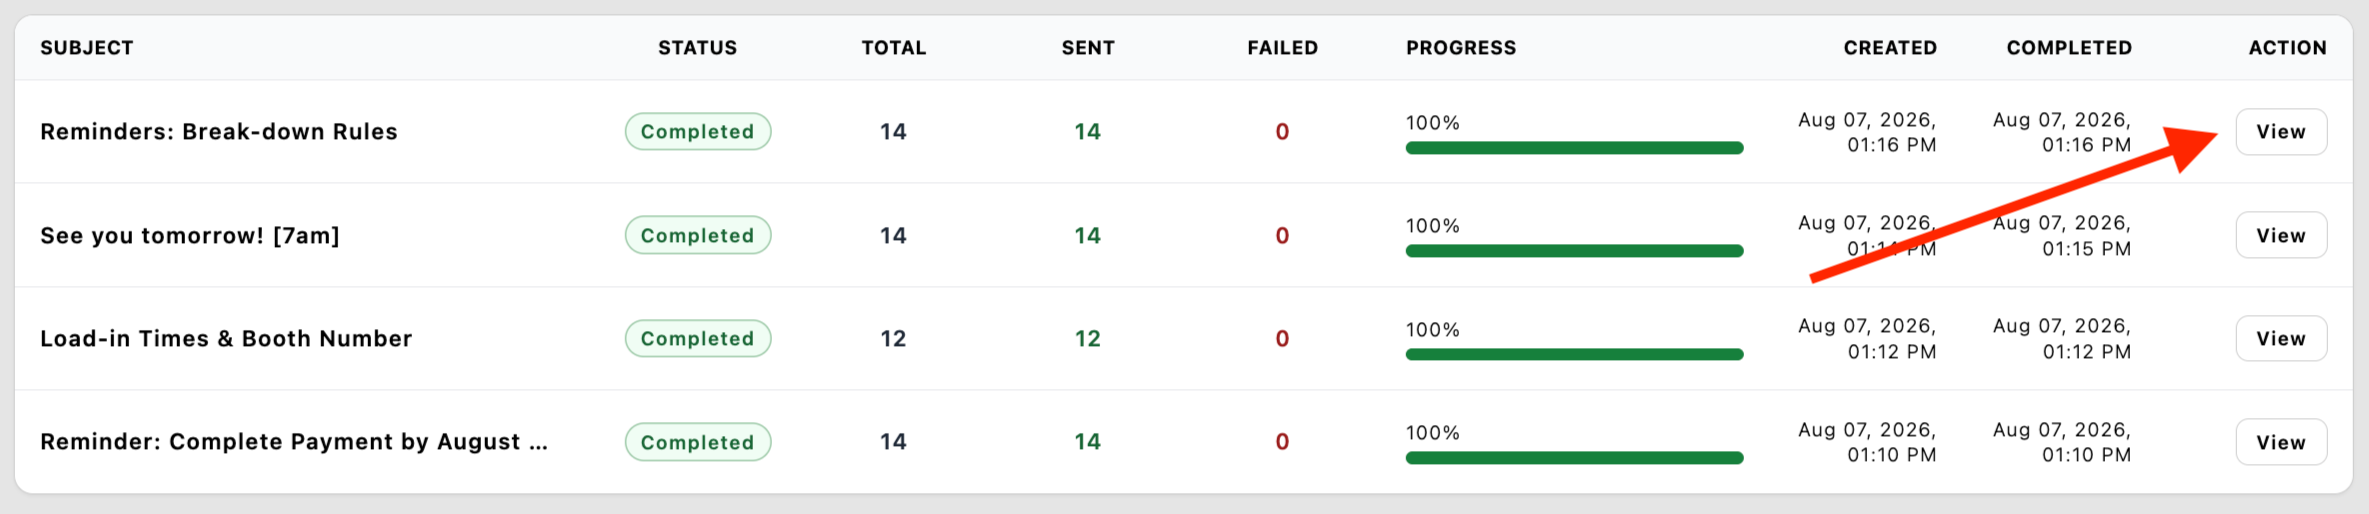
Task: Click the Load-in Times & Booth Number subject
Action: [x=226, y=339]
